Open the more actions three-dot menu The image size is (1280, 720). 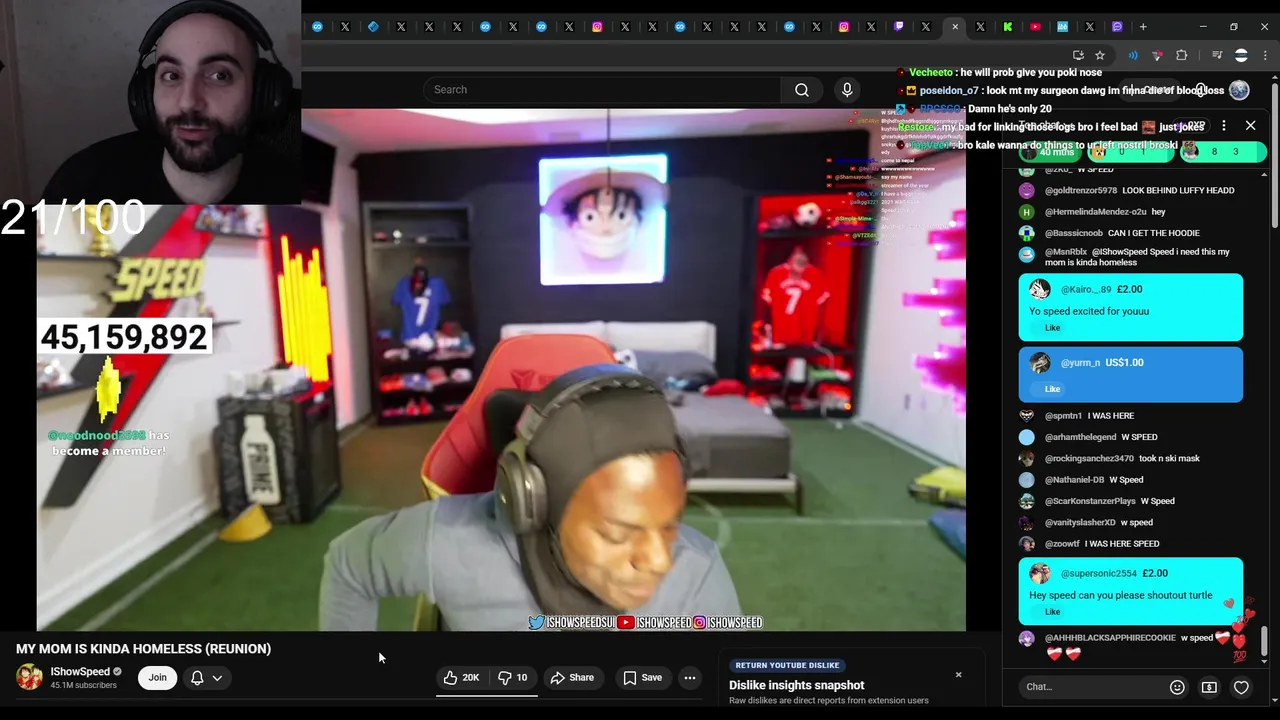click(x=689, y=678)
